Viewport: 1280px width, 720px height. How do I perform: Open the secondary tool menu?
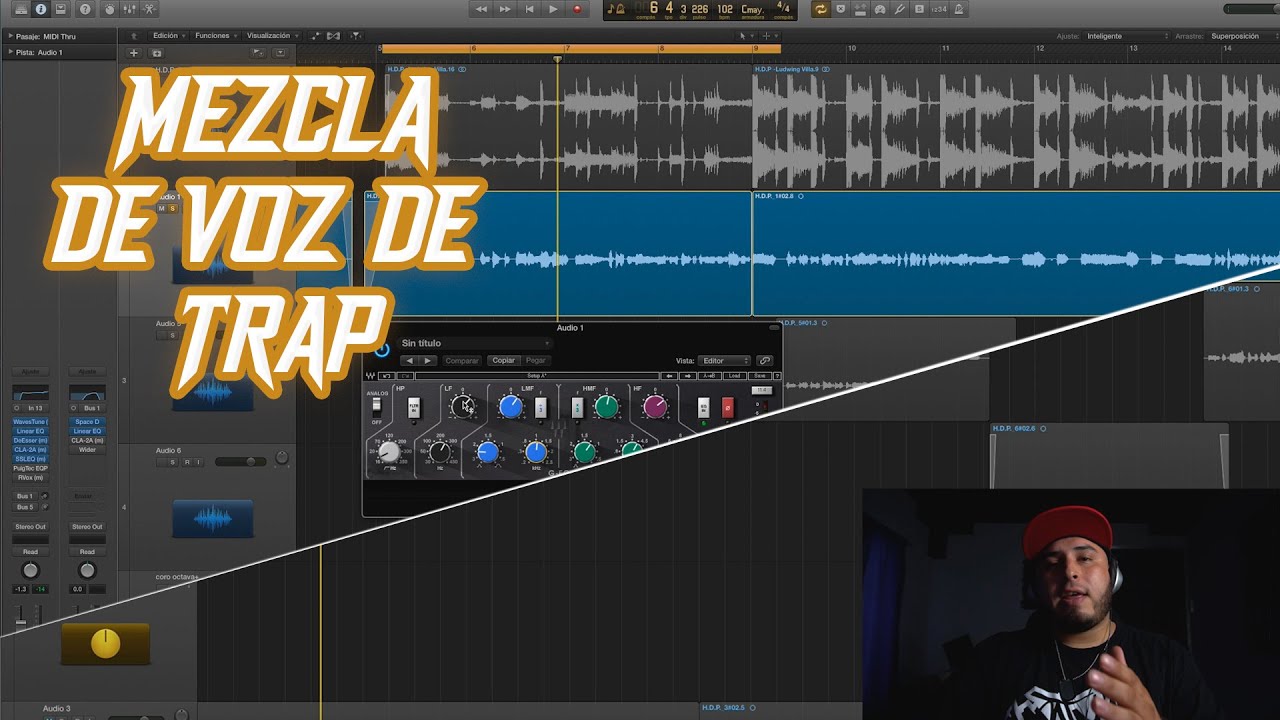pos(769,36)
